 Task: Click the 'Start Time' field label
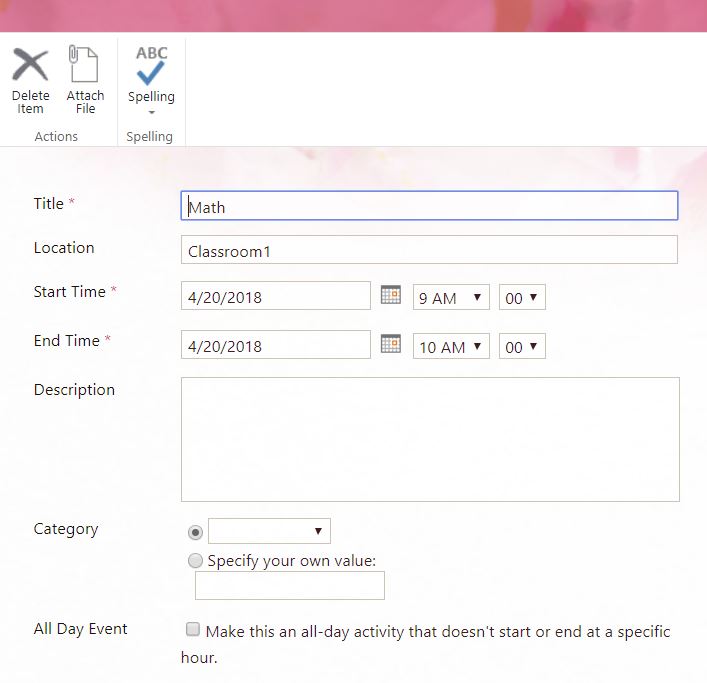(x=69, y=292)
